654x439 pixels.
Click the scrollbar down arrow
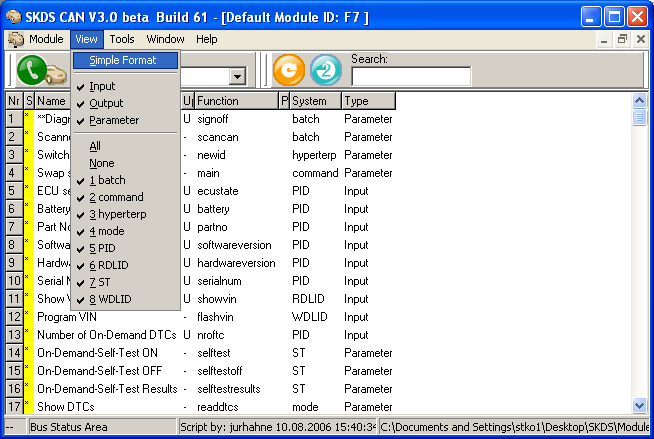(x=640, y=405)
